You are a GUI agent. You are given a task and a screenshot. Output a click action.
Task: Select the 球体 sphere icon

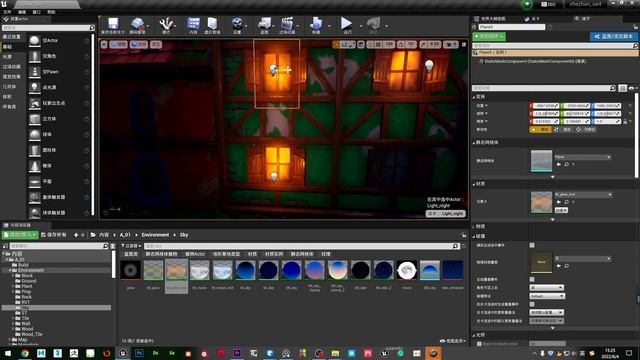tap(35, 134)
